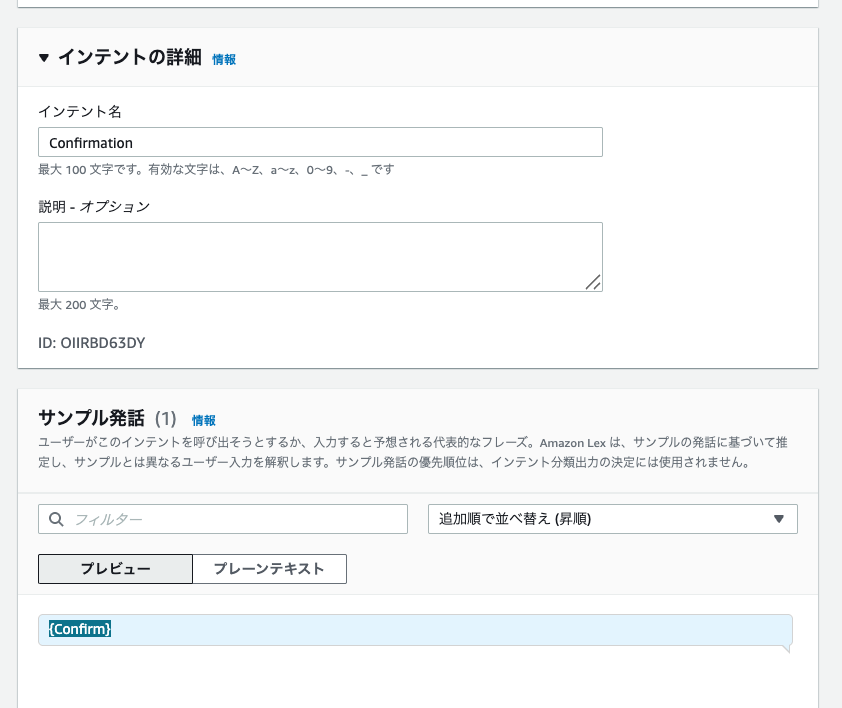Image resolution: width=842 pixels, height=708 pixels.
Task: Click the インテント名 label
Action: point(80,111)
